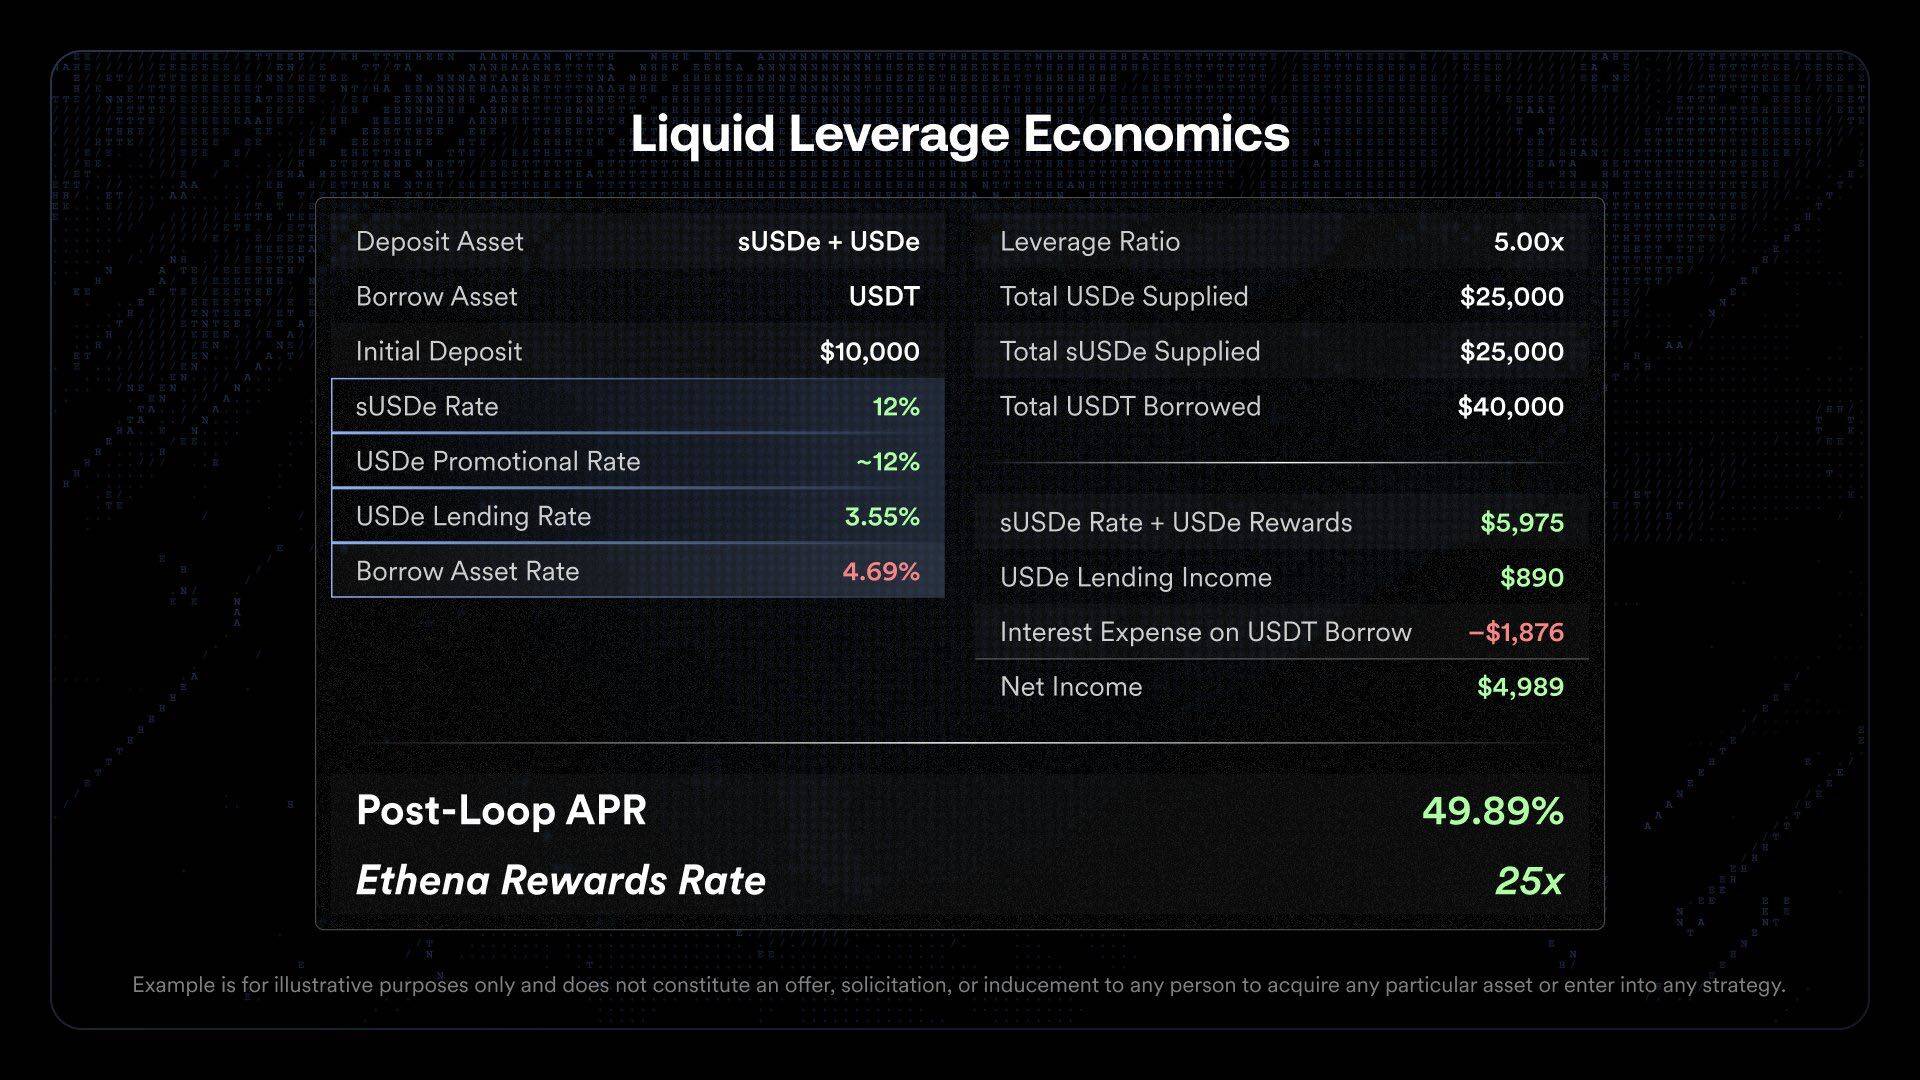Screen dimensions: 1920x1080
Task: Click the Total sUSDe Supplied label
Action: (1130, 352)
